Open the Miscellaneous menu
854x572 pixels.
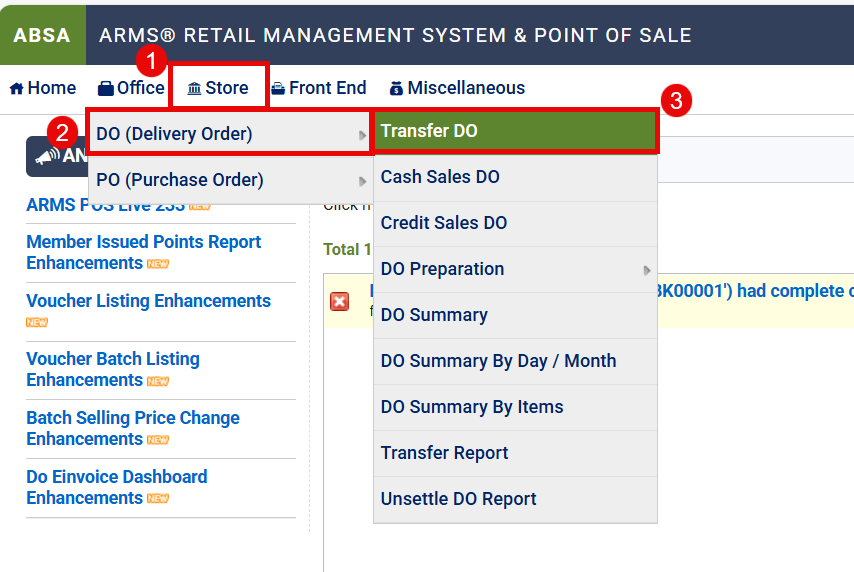pyautogui.click(x=457, y=88)
